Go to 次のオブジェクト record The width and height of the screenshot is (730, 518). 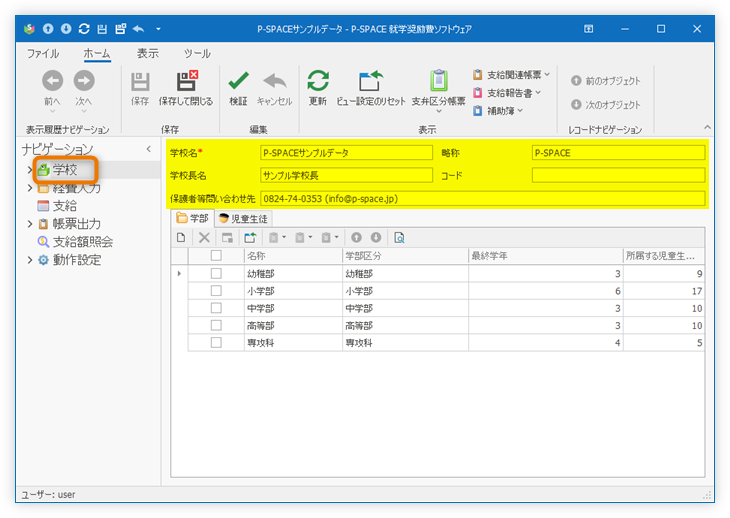coord(606,105)
